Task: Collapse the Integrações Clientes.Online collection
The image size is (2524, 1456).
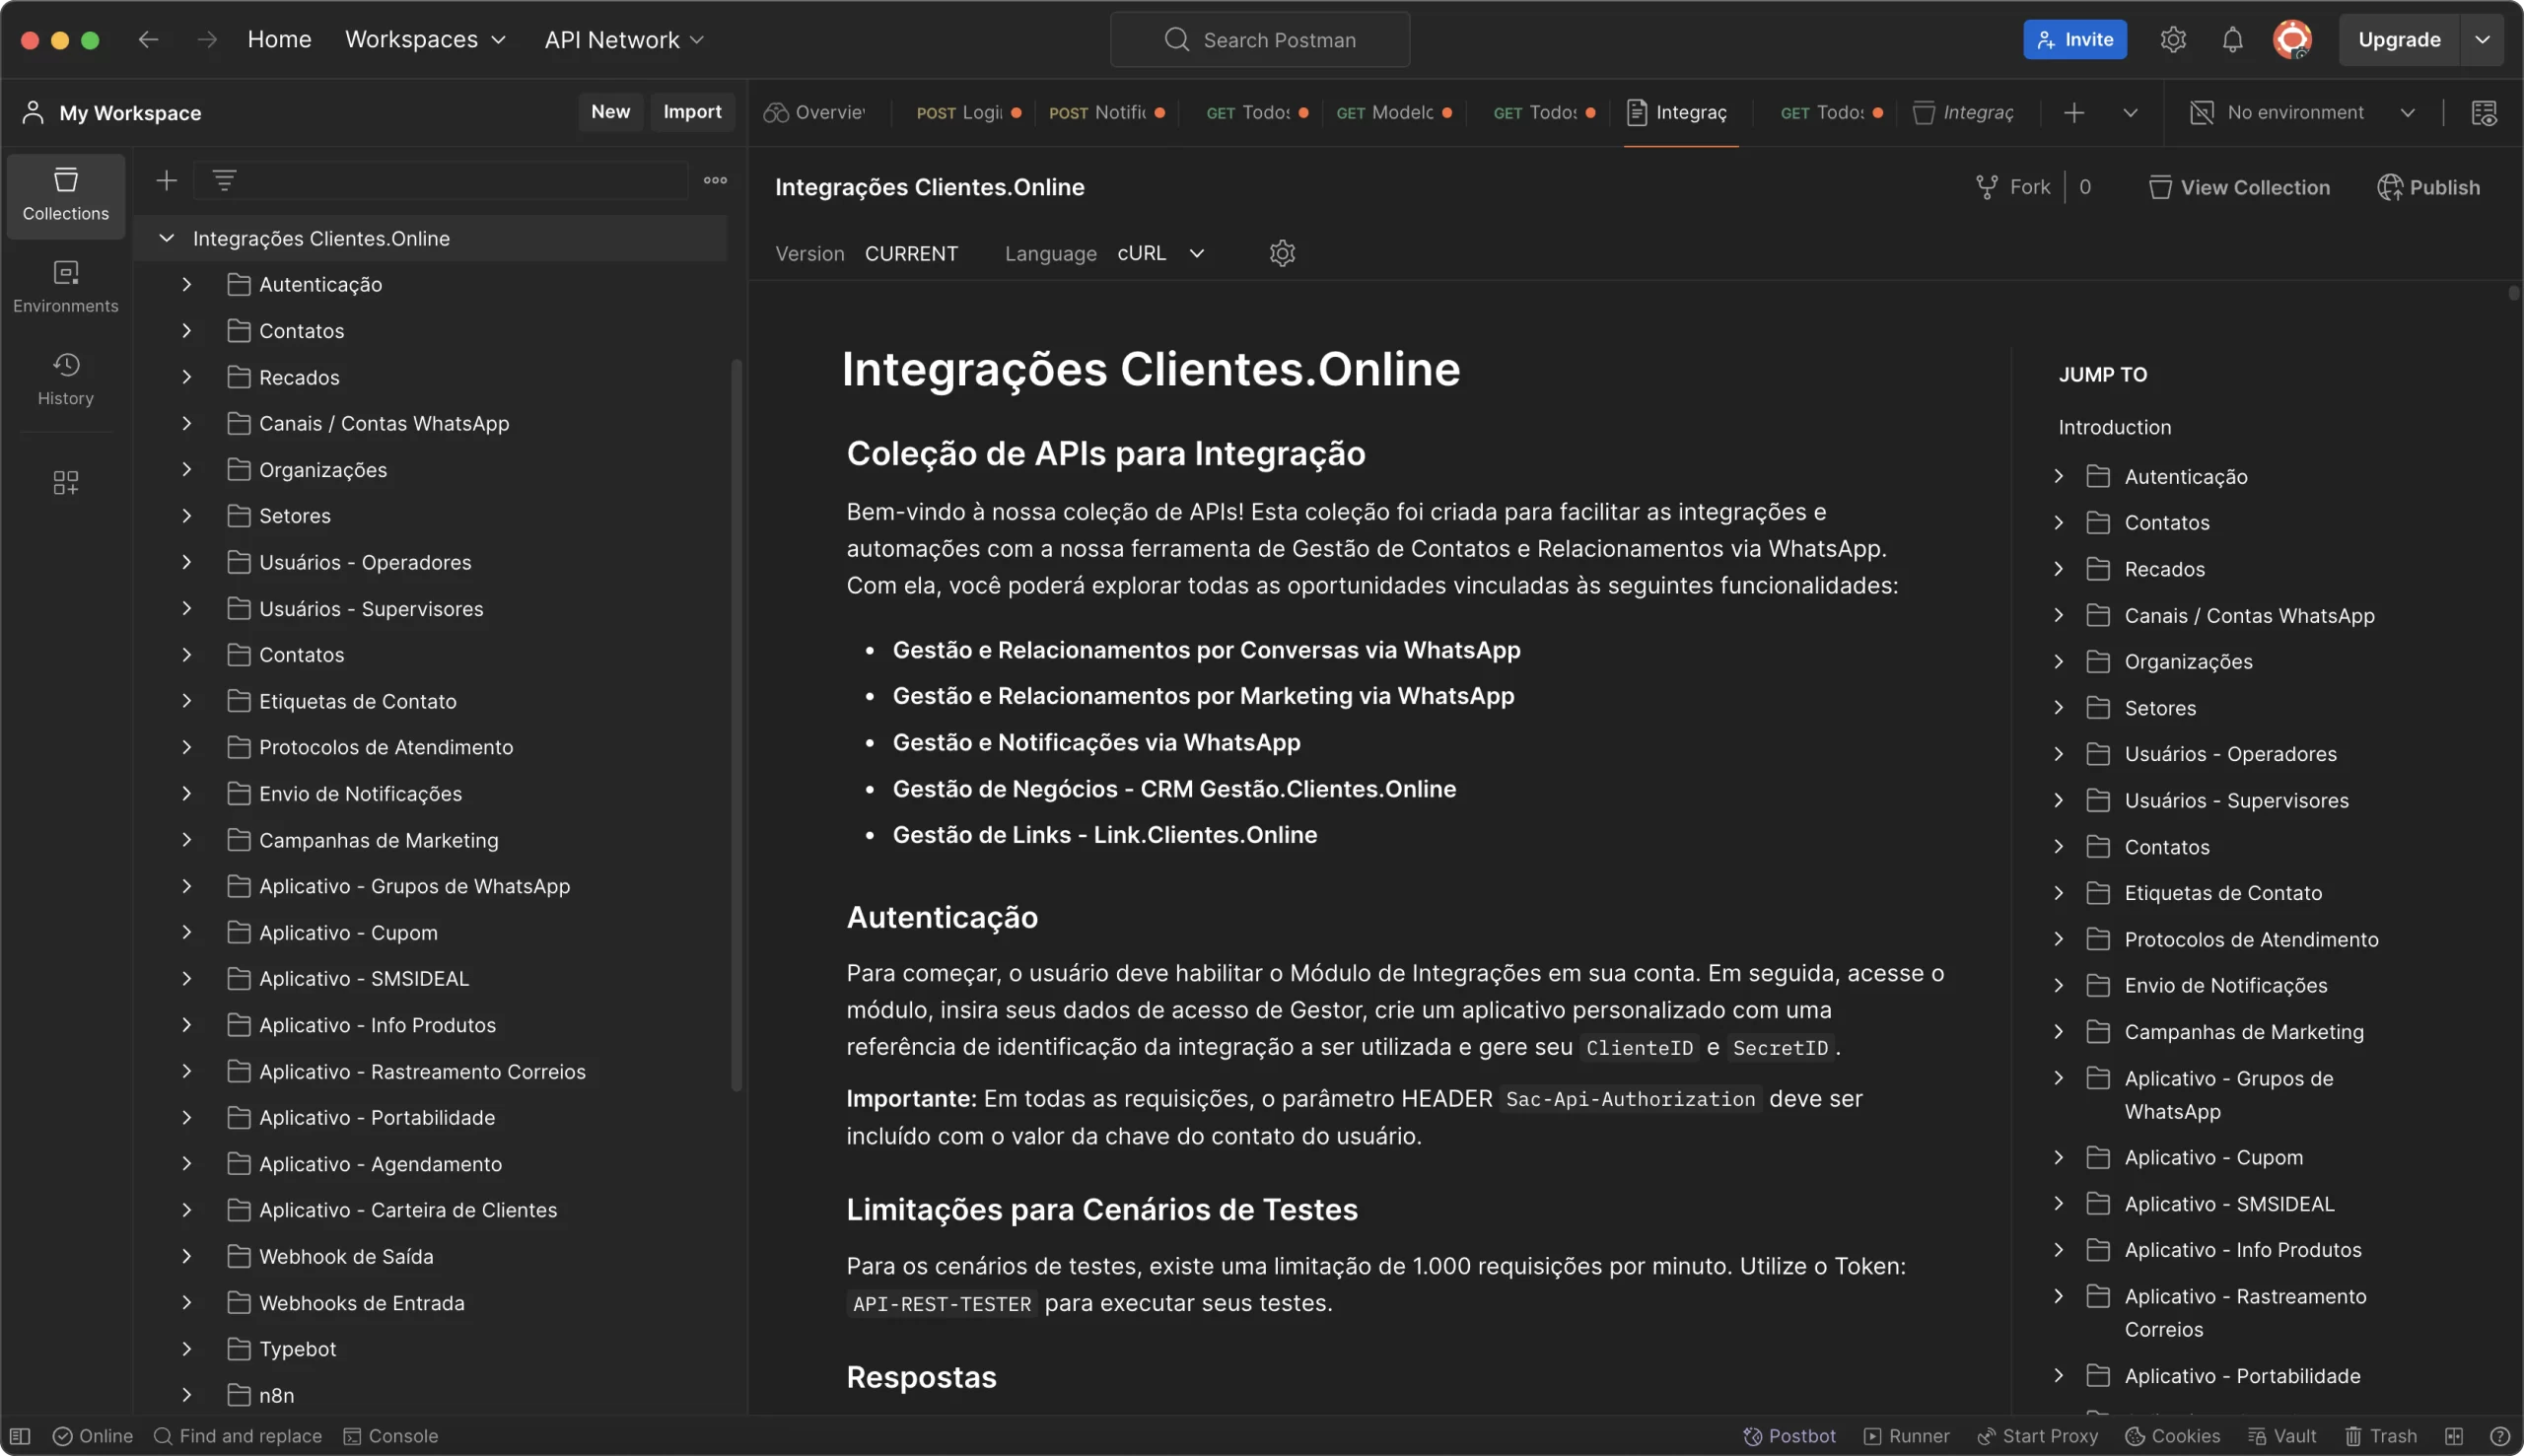Action: click(x=167, y=238)
